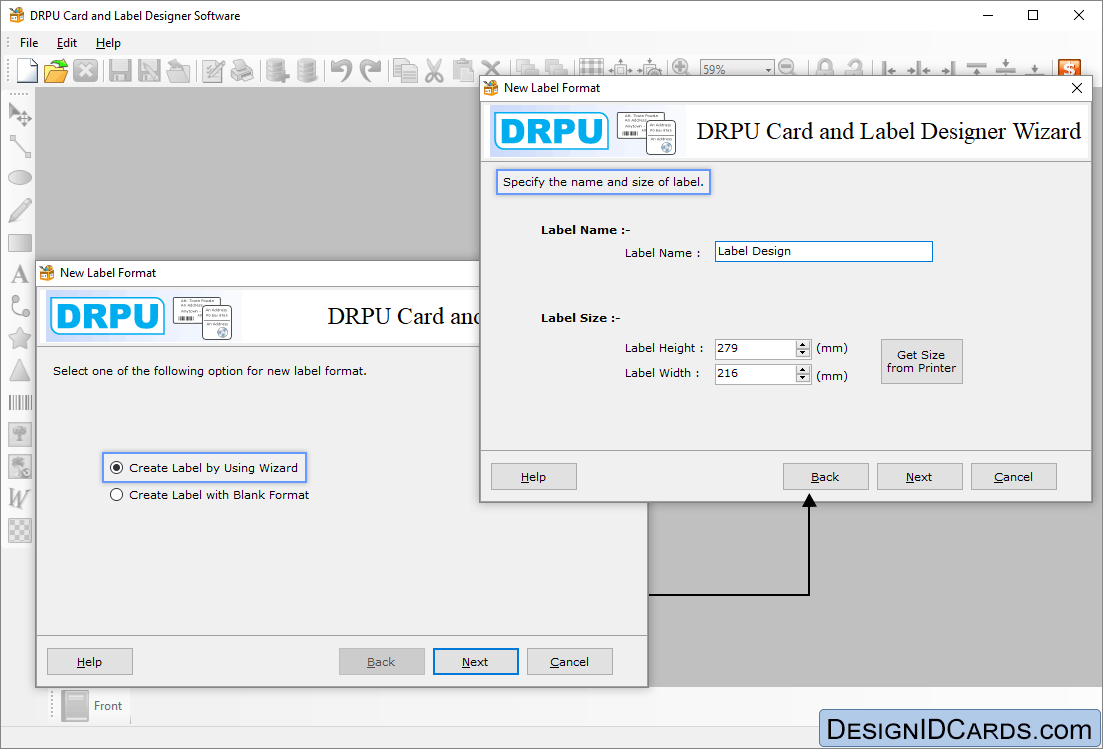
Task: Click Back in the label size wizard
Action: click(x=825, y=477)
